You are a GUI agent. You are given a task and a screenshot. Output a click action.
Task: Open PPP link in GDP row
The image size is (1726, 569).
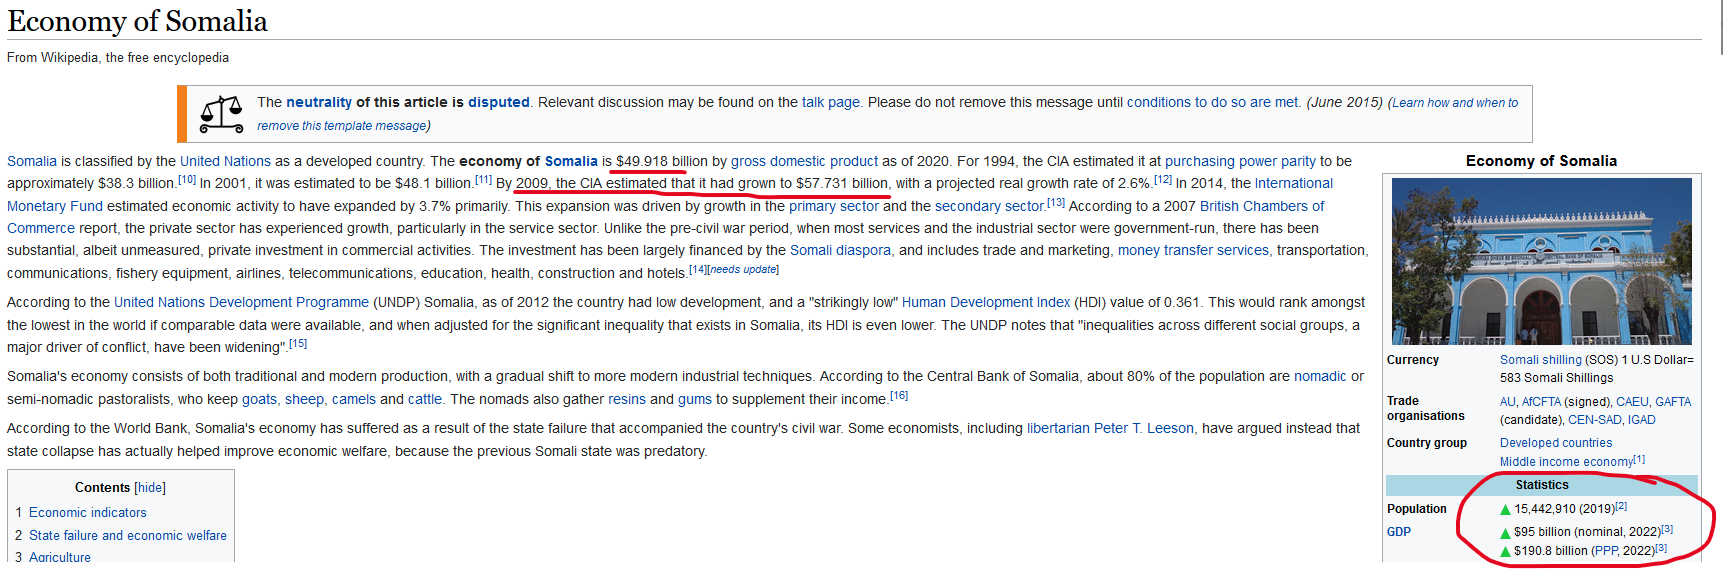pos(1605,551)
